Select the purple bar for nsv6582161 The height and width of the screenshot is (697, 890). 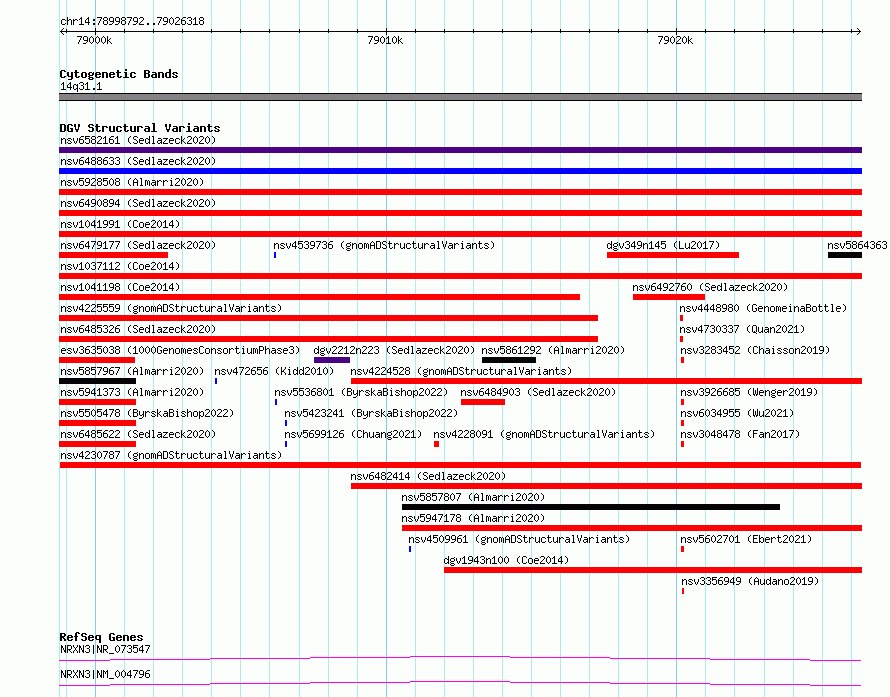click(x=460, y=150)
